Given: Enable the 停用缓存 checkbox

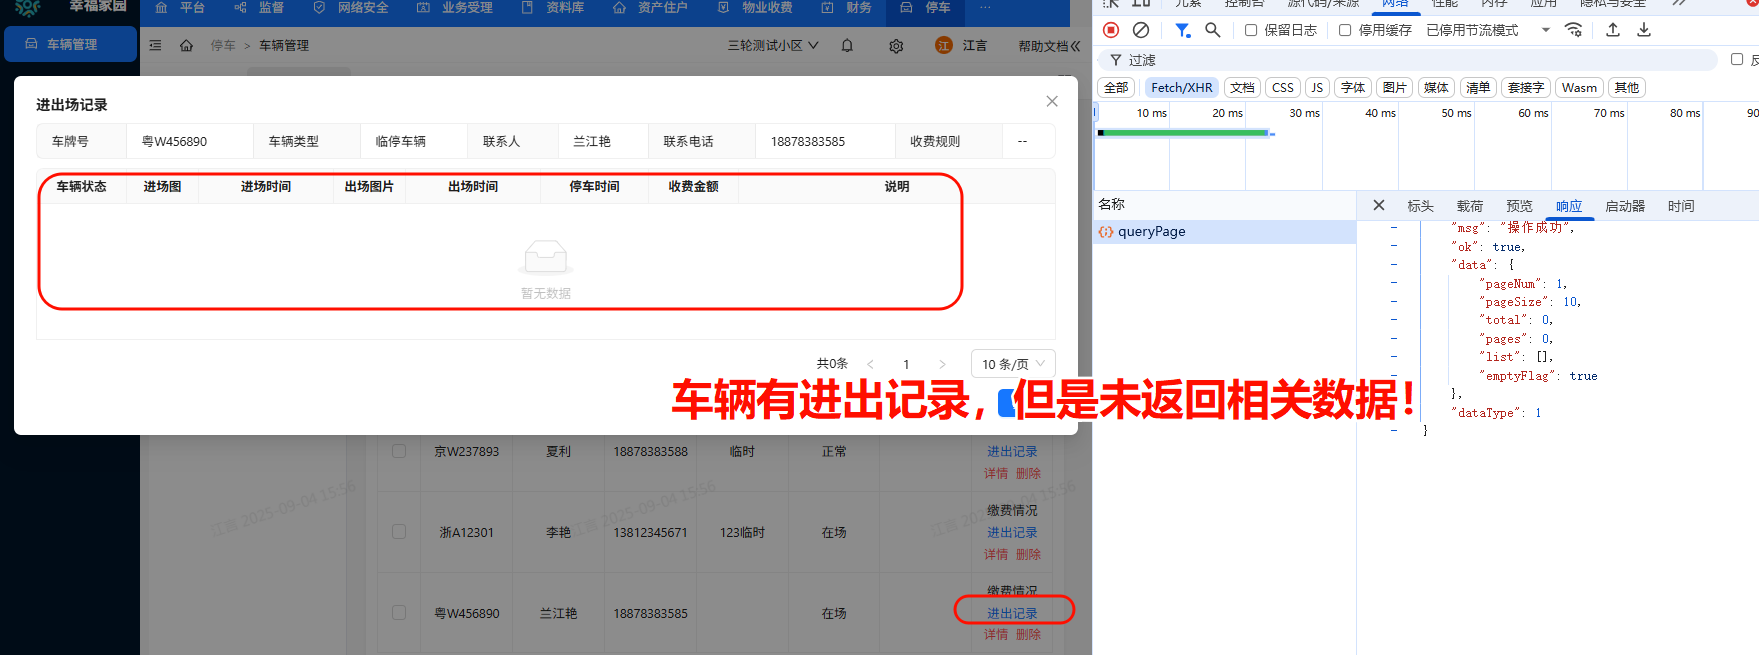Looking at the screenshot, I should tap(1345, 30).
